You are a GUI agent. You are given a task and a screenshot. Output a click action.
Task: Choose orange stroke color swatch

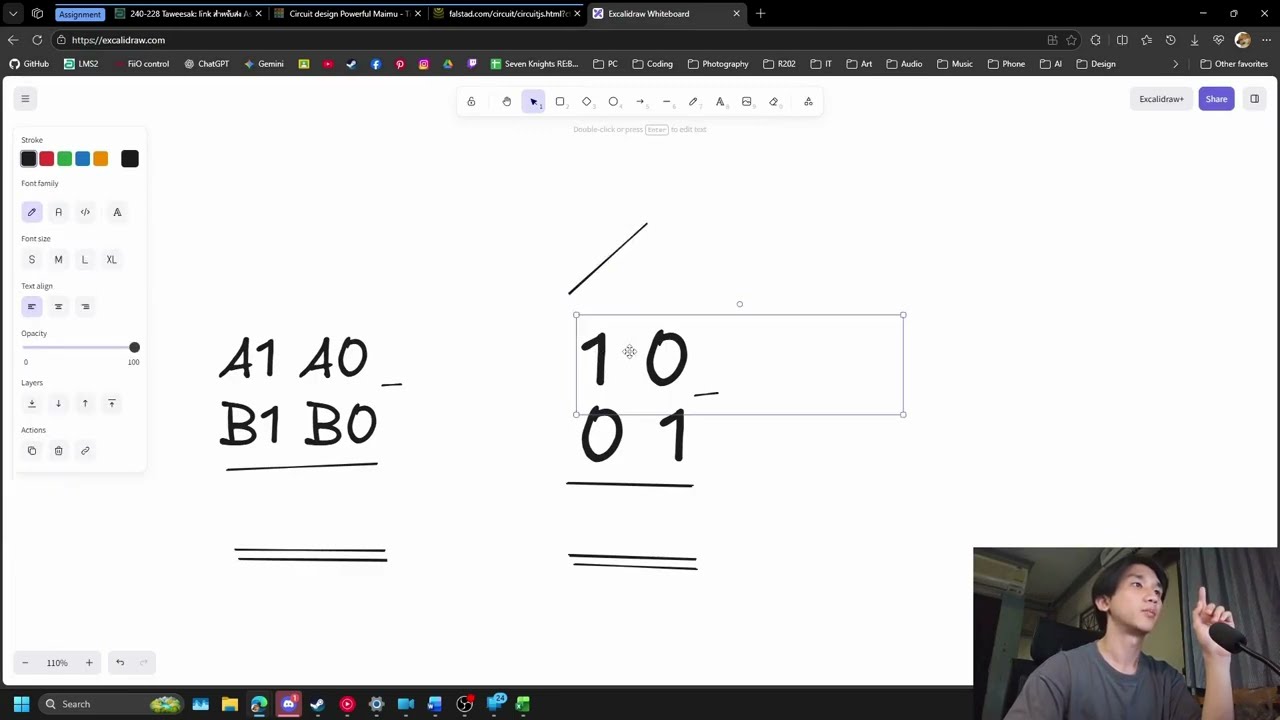[x=100, y=159]
